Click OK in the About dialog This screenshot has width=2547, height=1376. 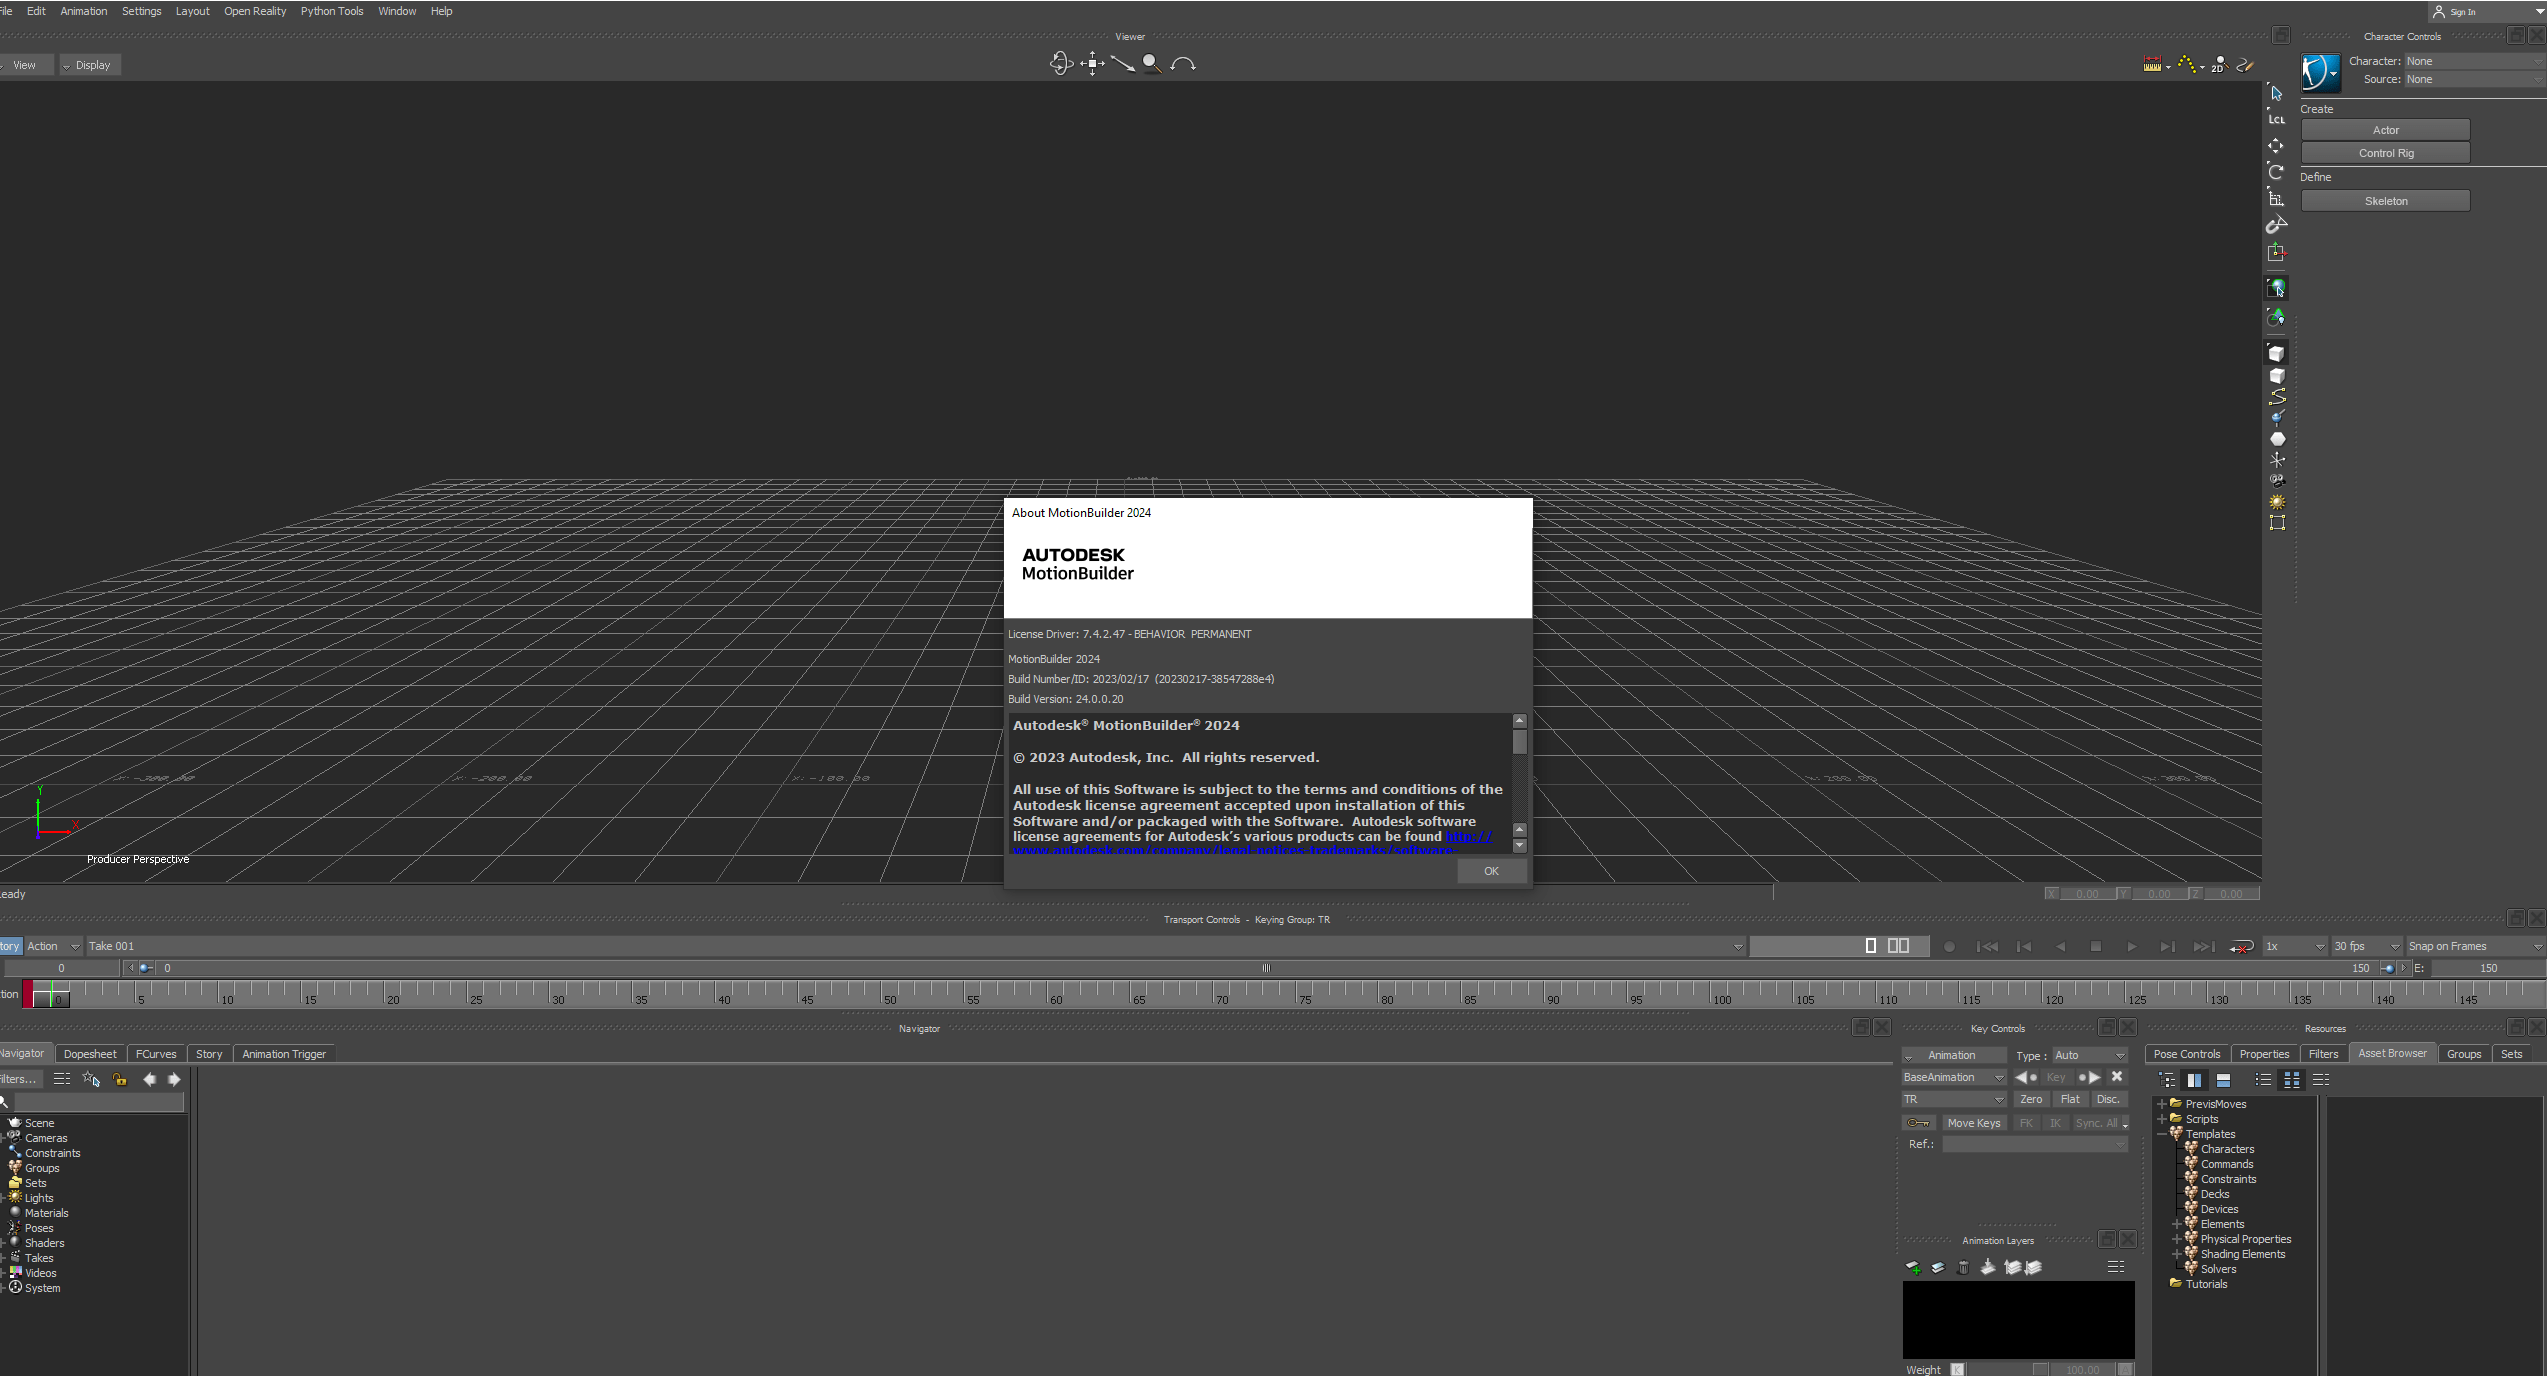1491,871
